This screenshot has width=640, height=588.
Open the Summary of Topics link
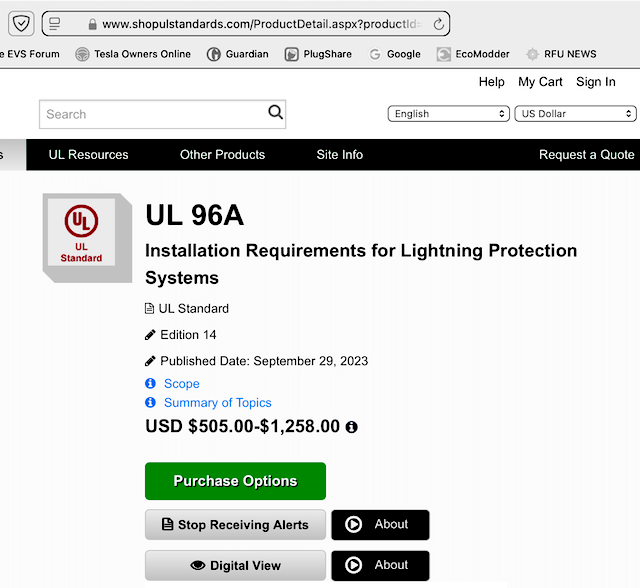(x=218, y=403)
